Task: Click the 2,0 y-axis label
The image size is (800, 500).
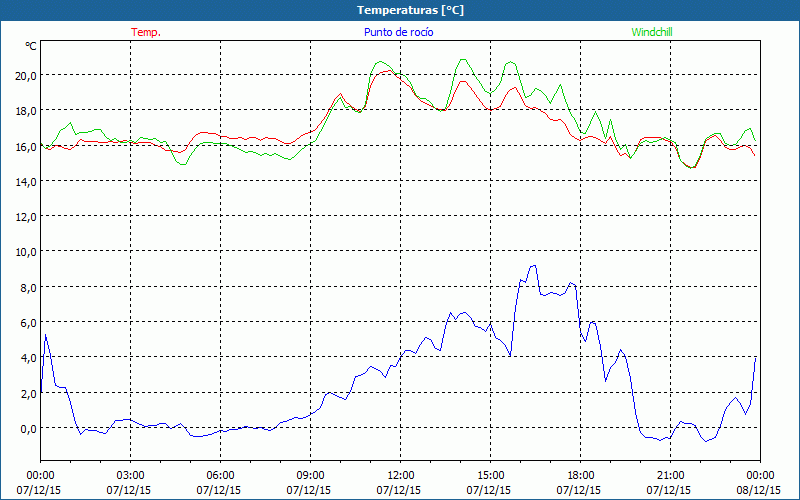Action: (29, 393)
